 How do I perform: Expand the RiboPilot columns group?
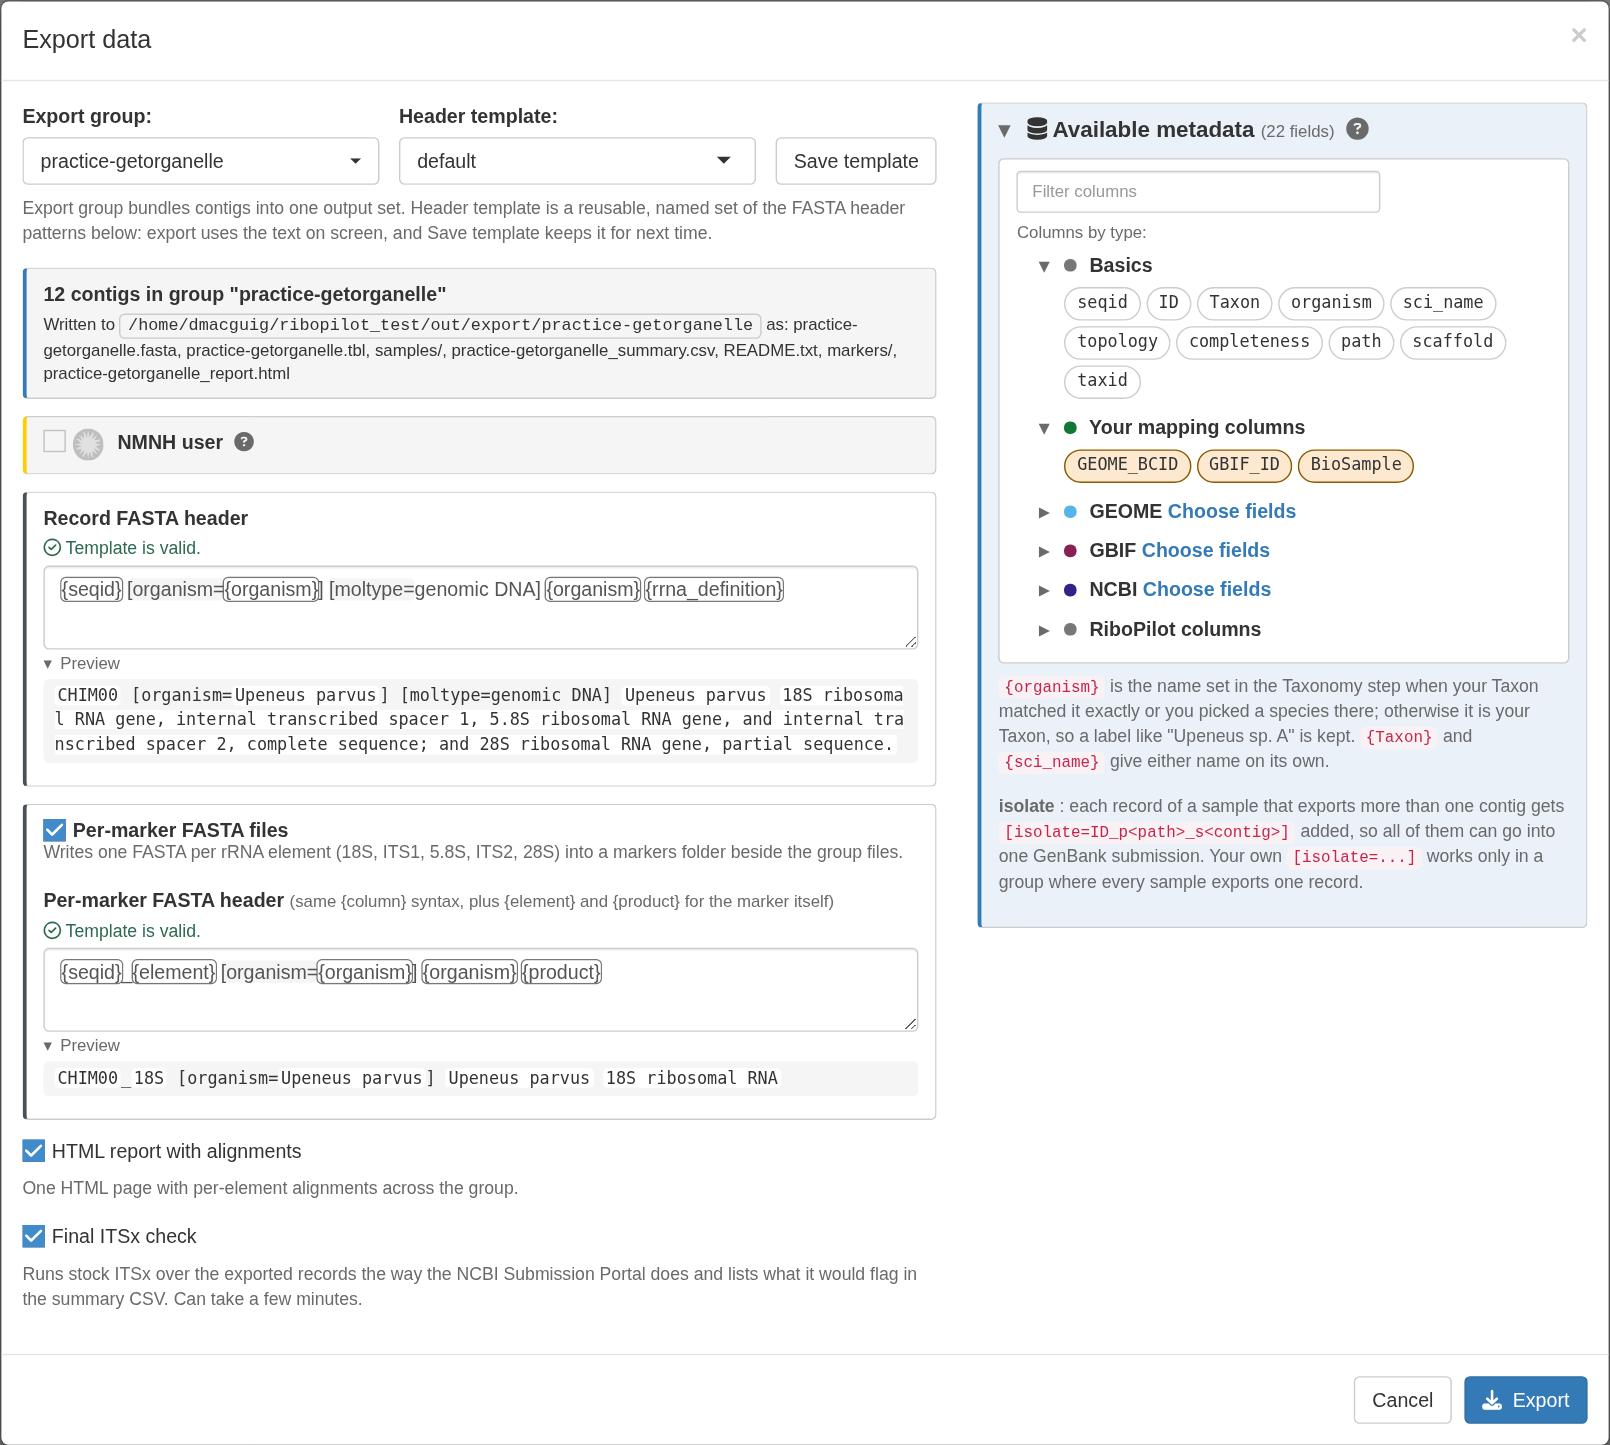1044,630
